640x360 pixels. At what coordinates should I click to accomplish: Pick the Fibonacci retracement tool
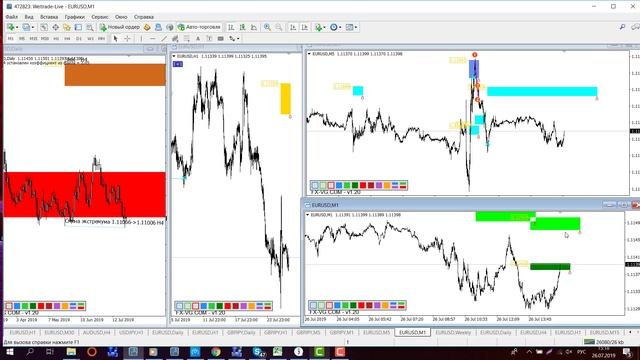(187, 38)
